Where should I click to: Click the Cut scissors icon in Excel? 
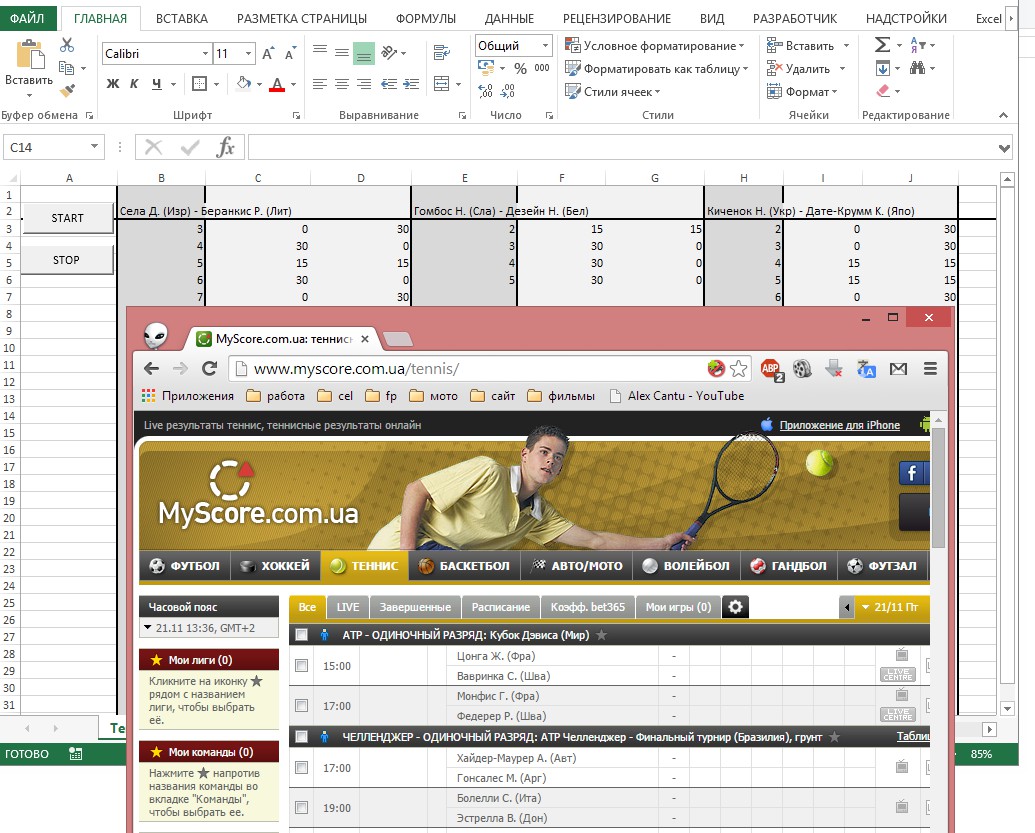pos(67,45)
